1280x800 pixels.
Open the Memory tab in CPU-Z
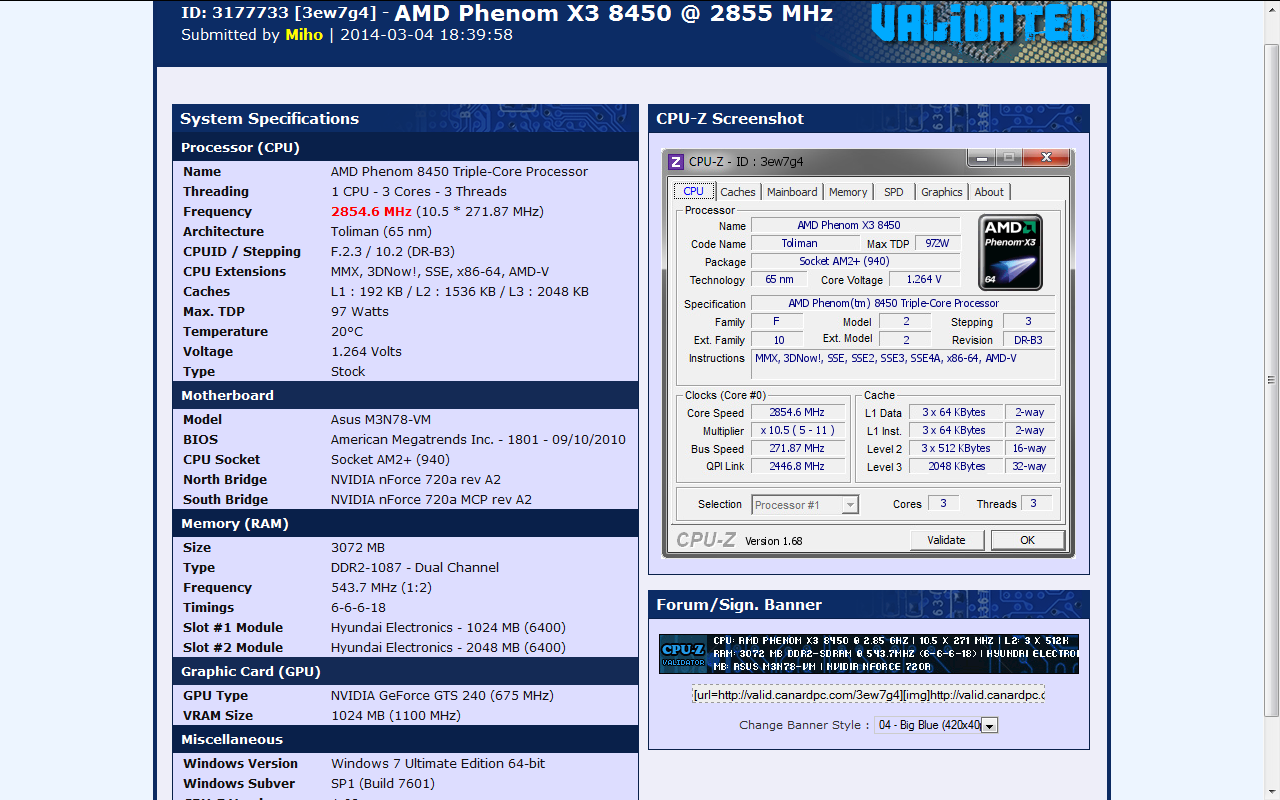tap(848, 192)
